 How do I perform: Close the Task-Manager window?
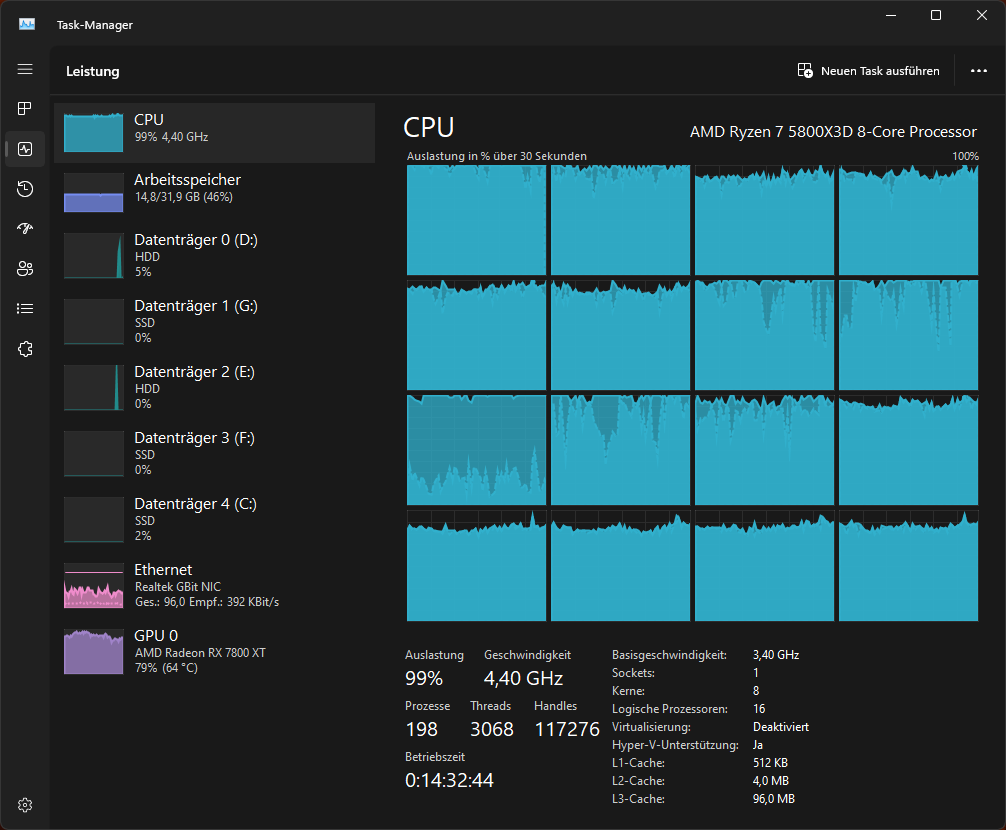pos(982,15)
